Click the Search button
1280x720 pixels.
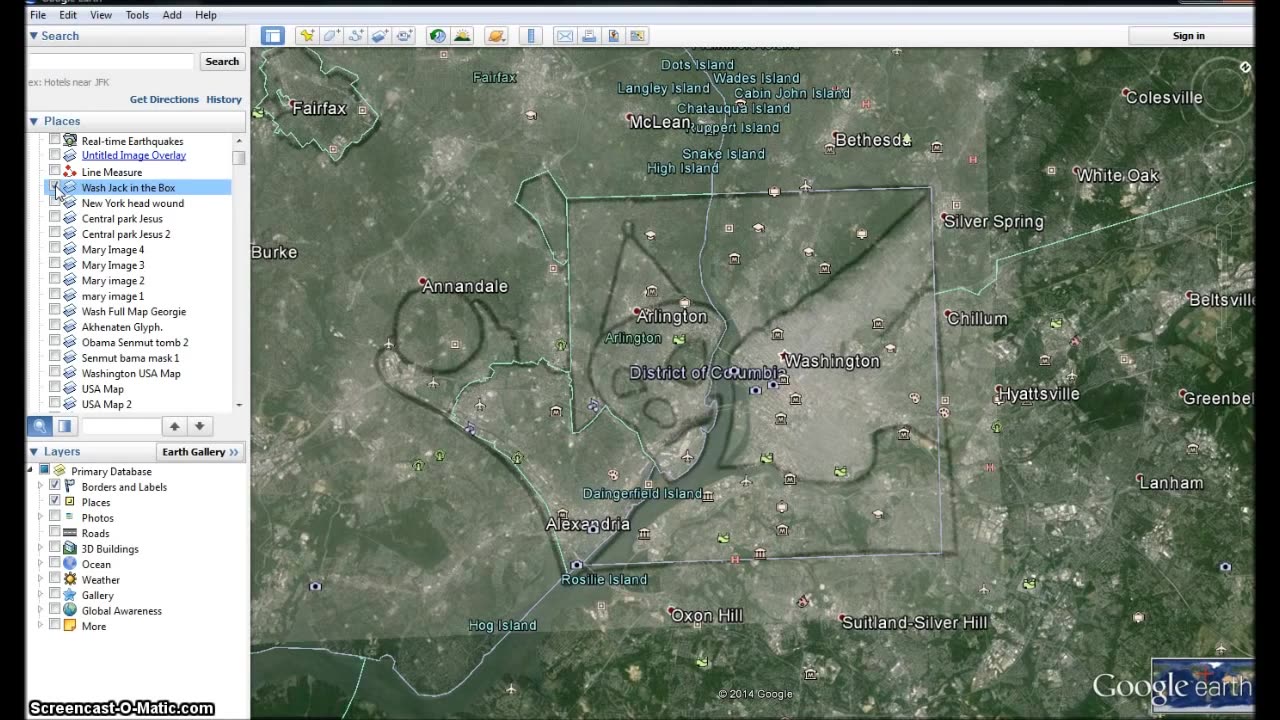click(222, 61)
